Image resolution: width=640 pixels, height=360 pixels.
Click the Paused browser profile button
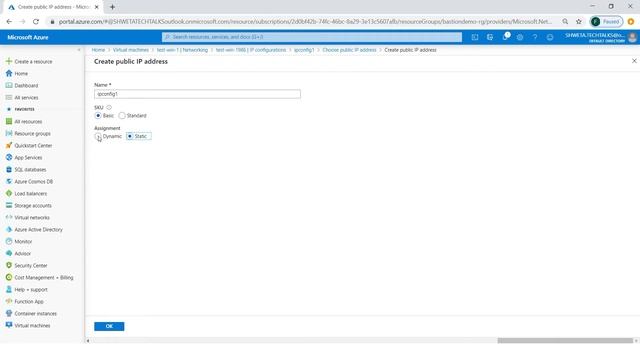click(607, 22)
